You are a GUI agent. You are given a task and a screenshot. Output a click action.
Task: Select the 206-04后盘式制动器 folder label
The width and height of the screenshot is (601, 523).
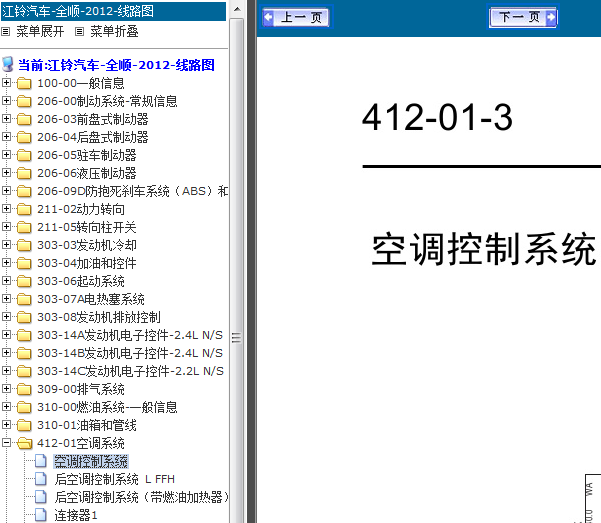(92, 137)
